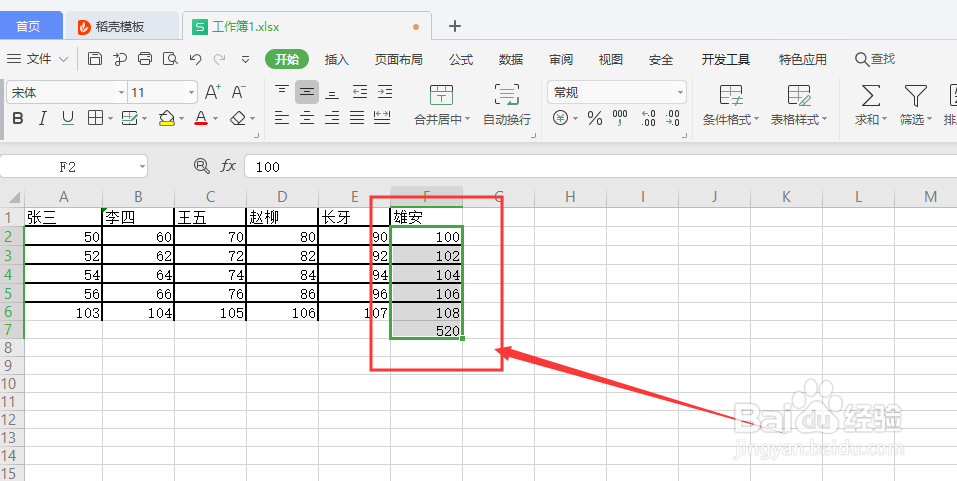Switch to 数据 tab
Viewport: 957px width, 481px height.
pyautogui.click(x=511, y=59)
